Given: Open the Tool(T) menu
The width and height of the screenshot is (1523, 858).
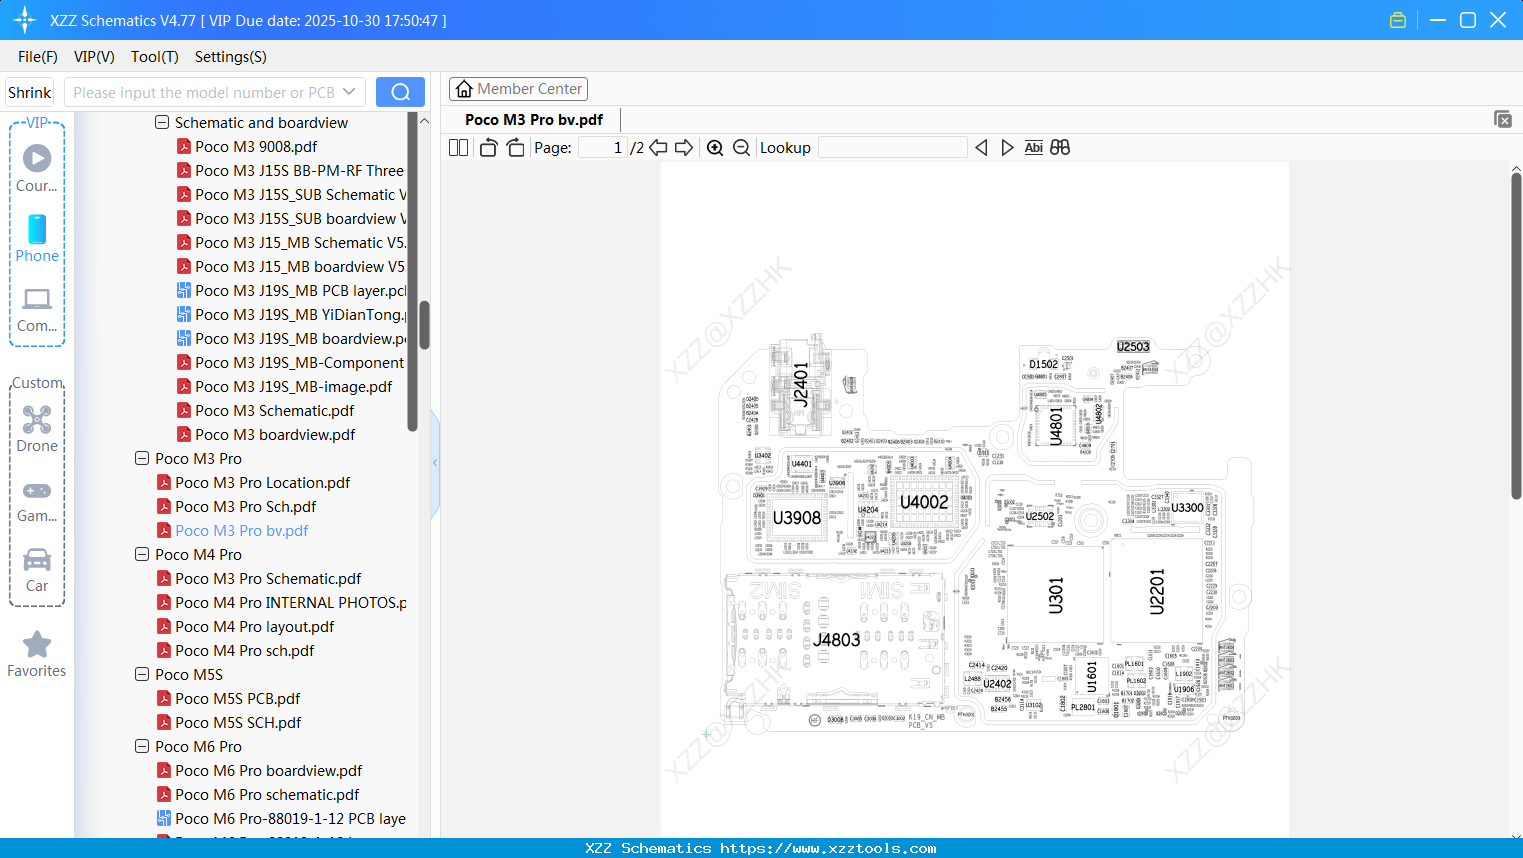Looking at the screenshot, I should [155, 57].
